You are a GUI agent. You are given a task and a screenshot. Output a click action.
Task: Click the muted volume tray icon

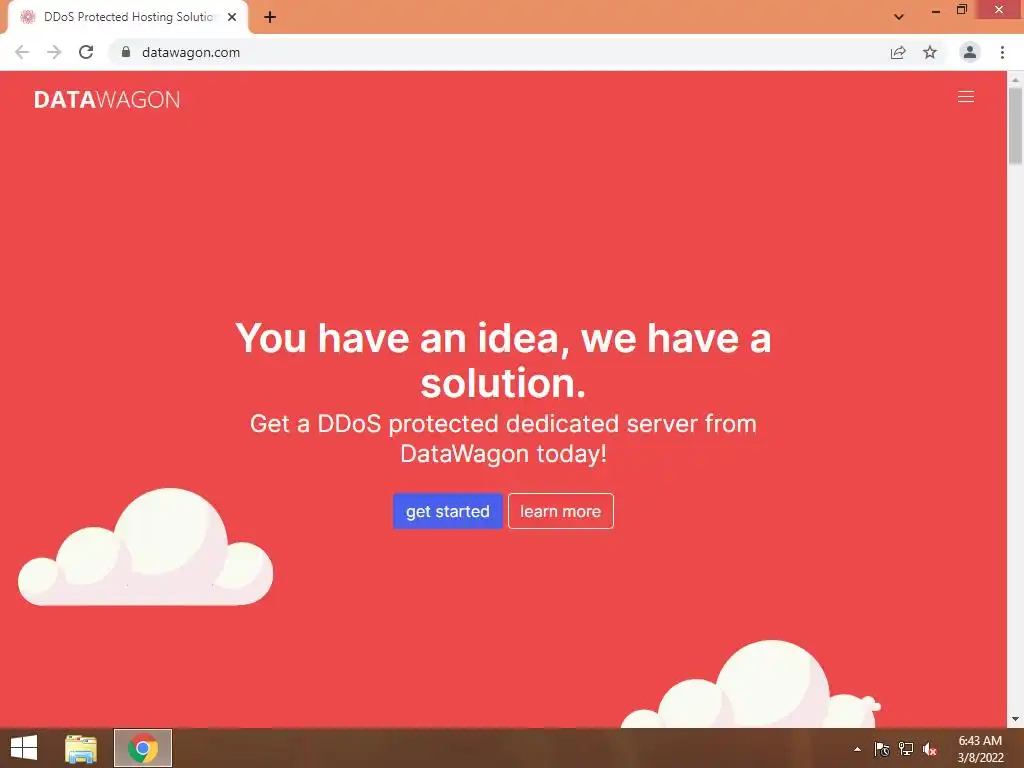tap(930, 749)
